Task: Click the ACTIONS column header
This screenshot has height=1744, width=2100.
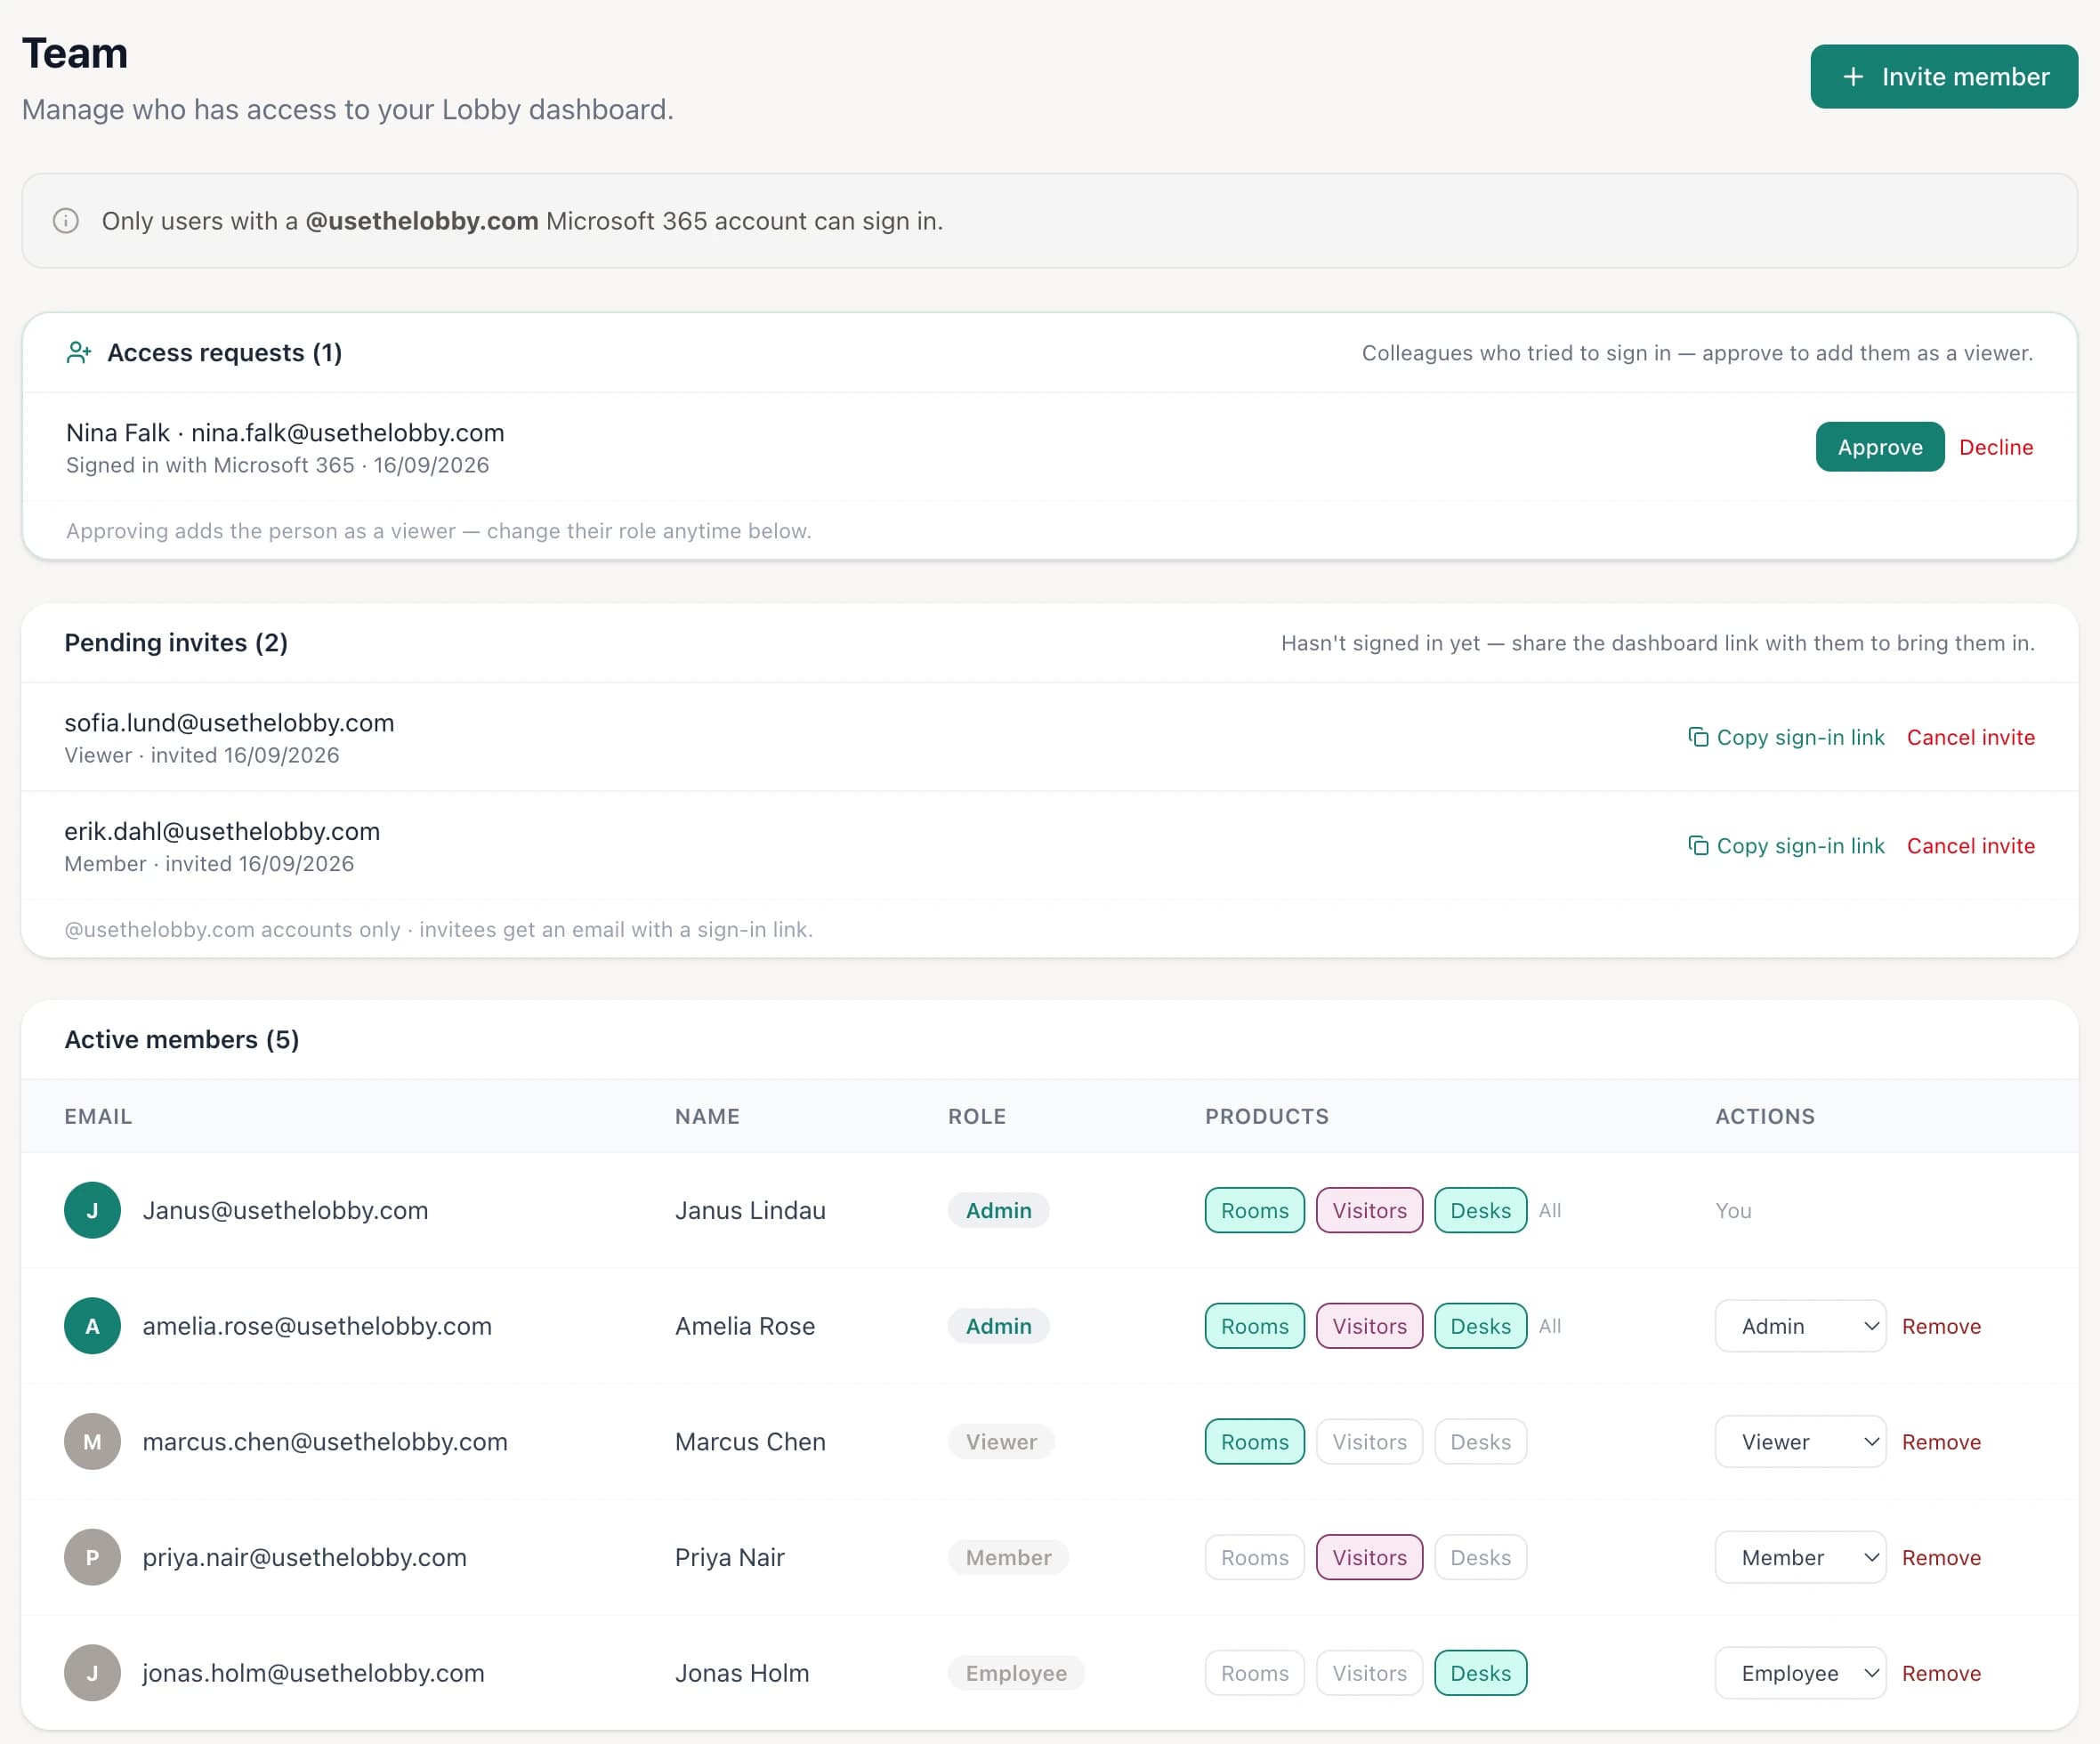Action: 1765,1116
